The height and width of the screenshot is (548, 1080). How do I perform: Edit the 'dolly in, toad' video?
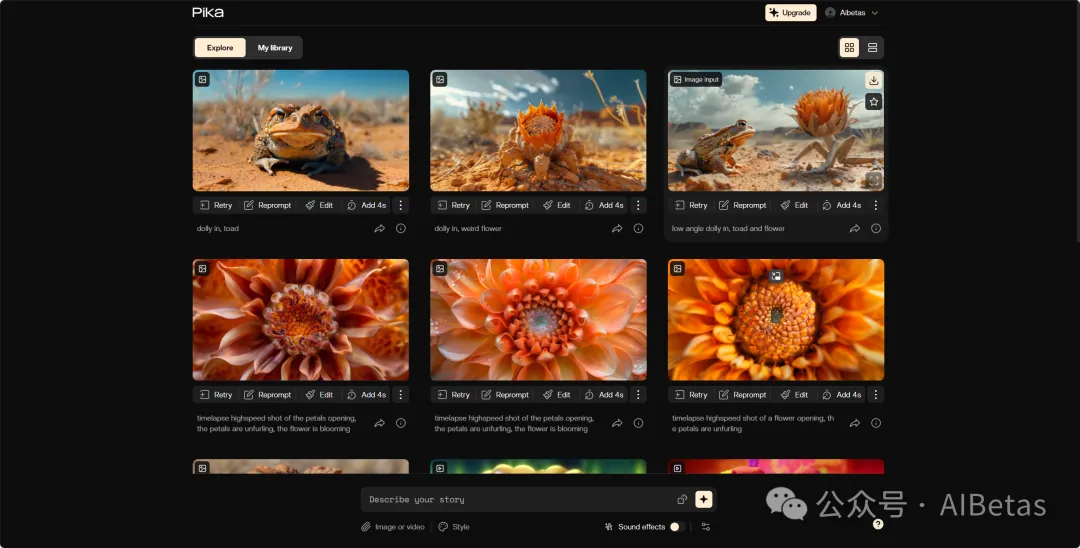pos(319,205)
